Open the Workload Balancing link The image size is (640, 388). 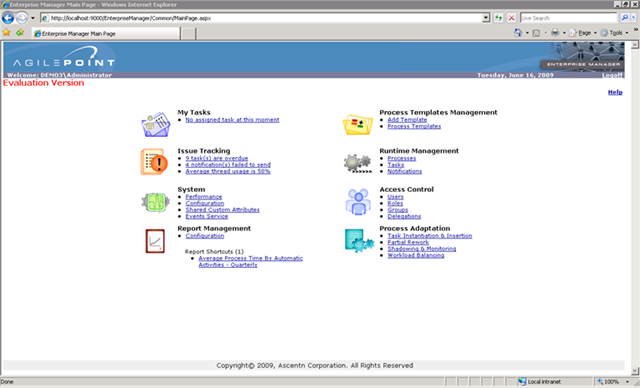point(416,255)
